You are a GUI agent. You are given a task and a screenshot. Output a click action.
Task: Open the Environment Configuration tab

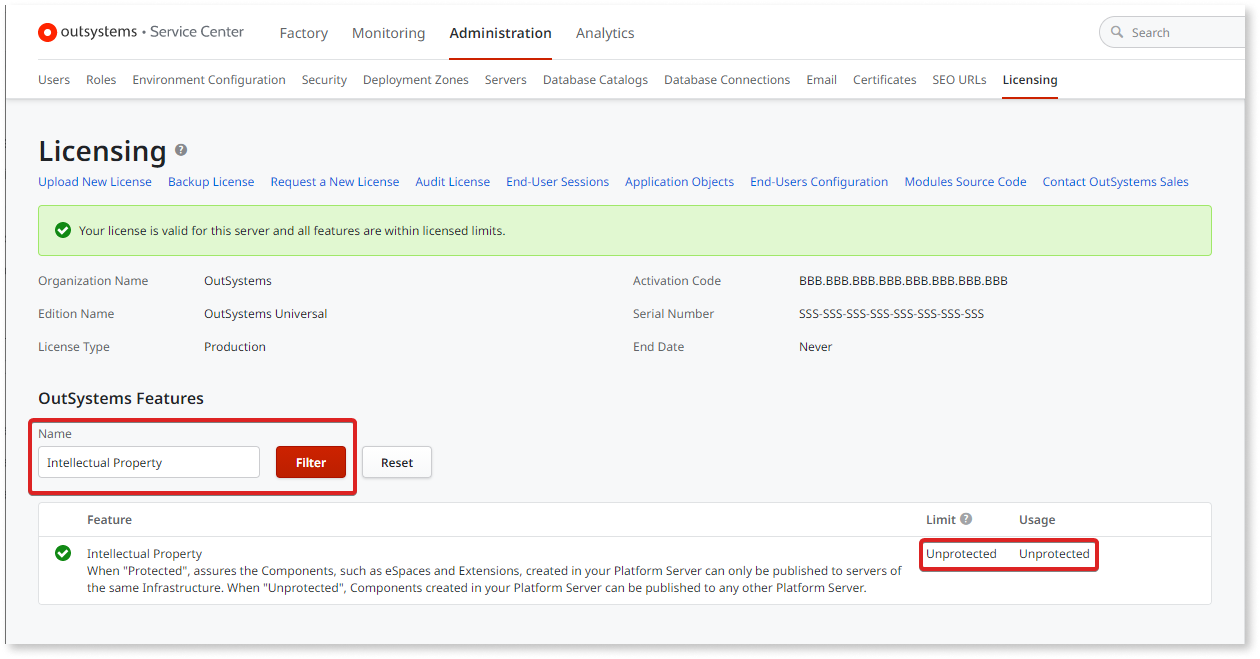tap(209, 80)
